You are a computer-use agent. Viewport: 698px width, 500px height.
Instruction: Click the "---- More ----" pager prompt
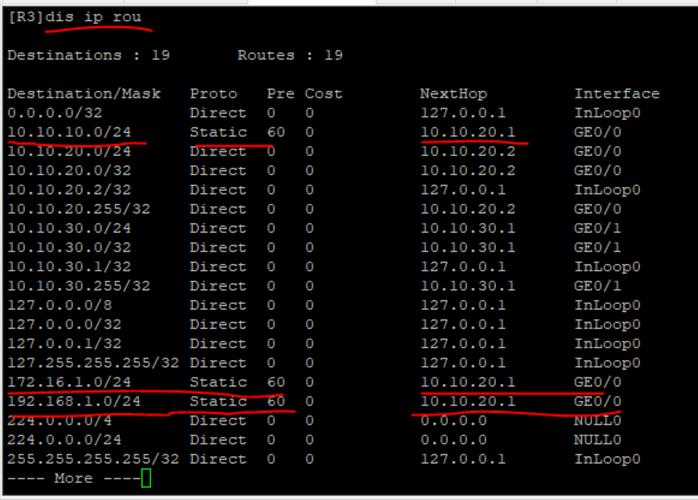point(74,479)
